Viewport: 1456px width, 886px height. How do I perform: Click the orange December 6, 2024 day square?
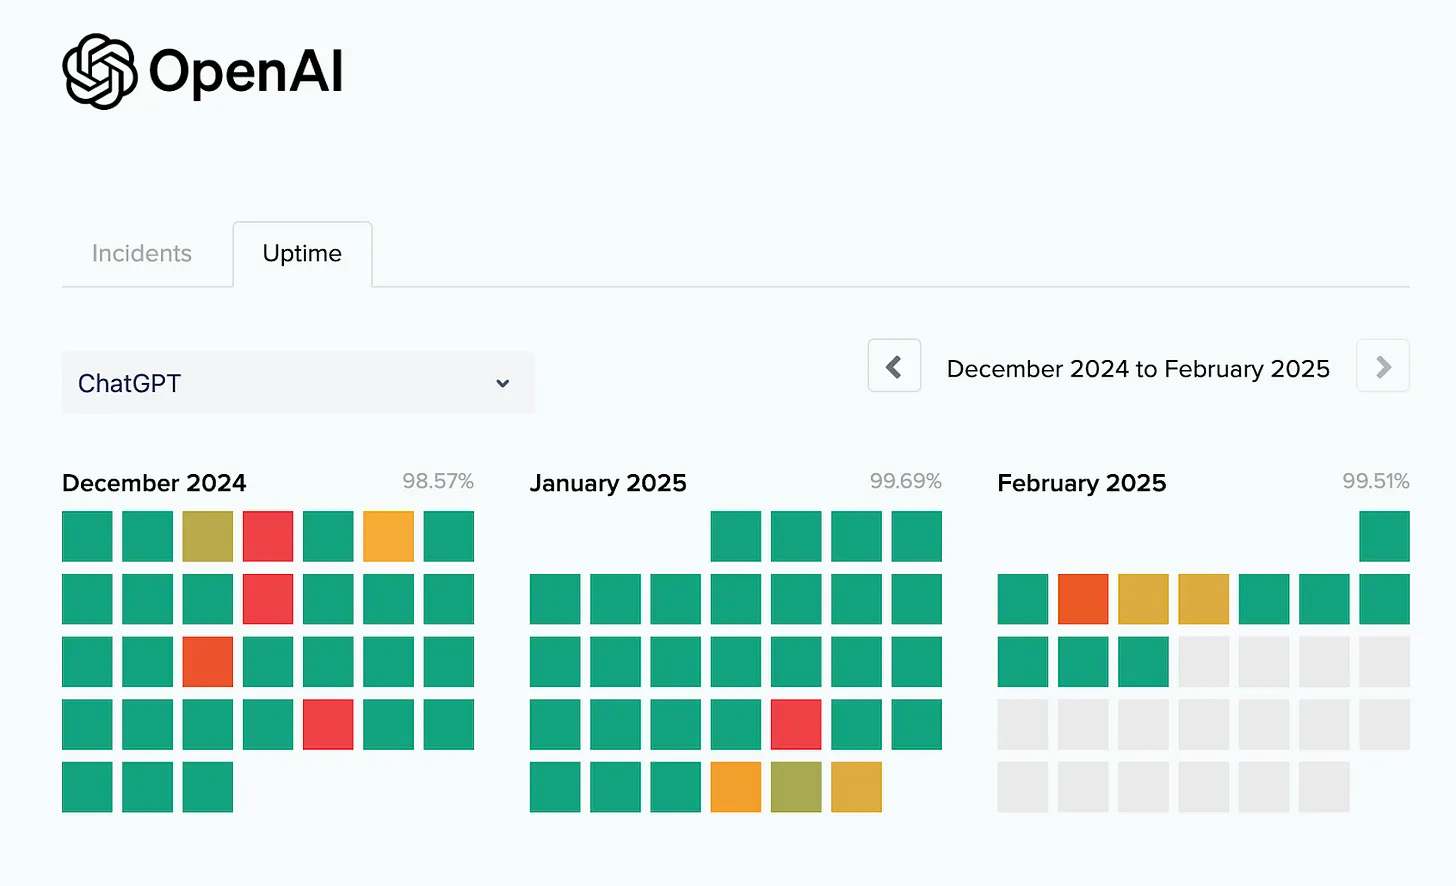tap(388, 536)
